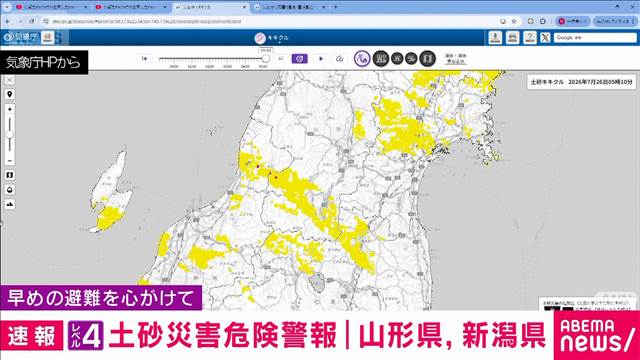Play the map time animation

pos(321,59)
